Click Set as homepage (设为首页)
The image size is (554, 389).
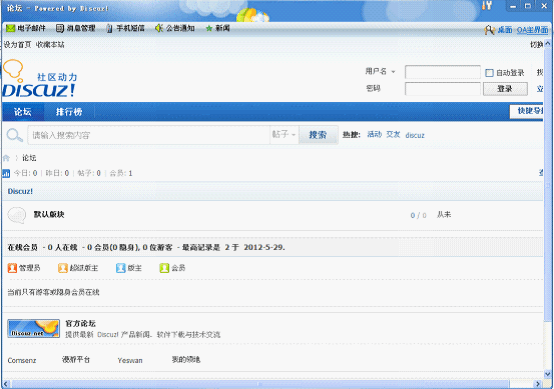pos(17,45)
